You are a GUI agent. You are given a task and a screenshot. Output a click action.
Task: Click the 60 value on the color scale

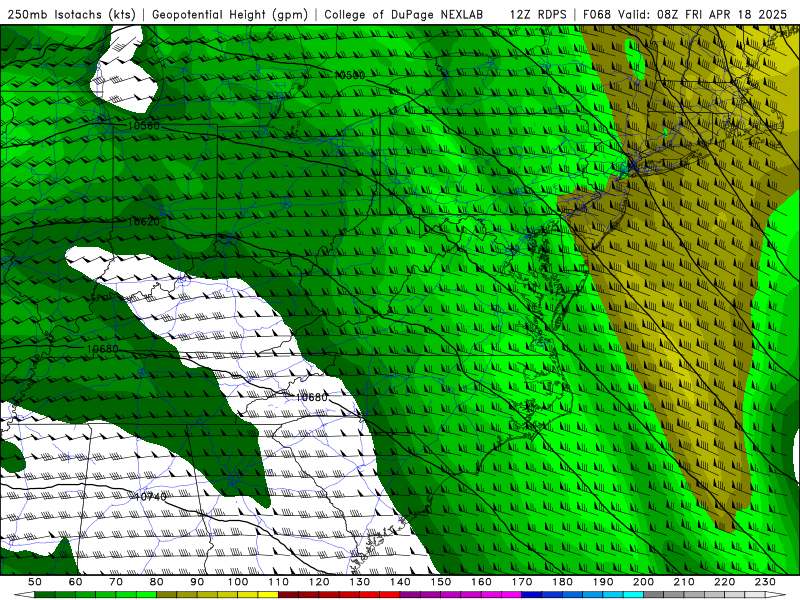tap(76, 582)
